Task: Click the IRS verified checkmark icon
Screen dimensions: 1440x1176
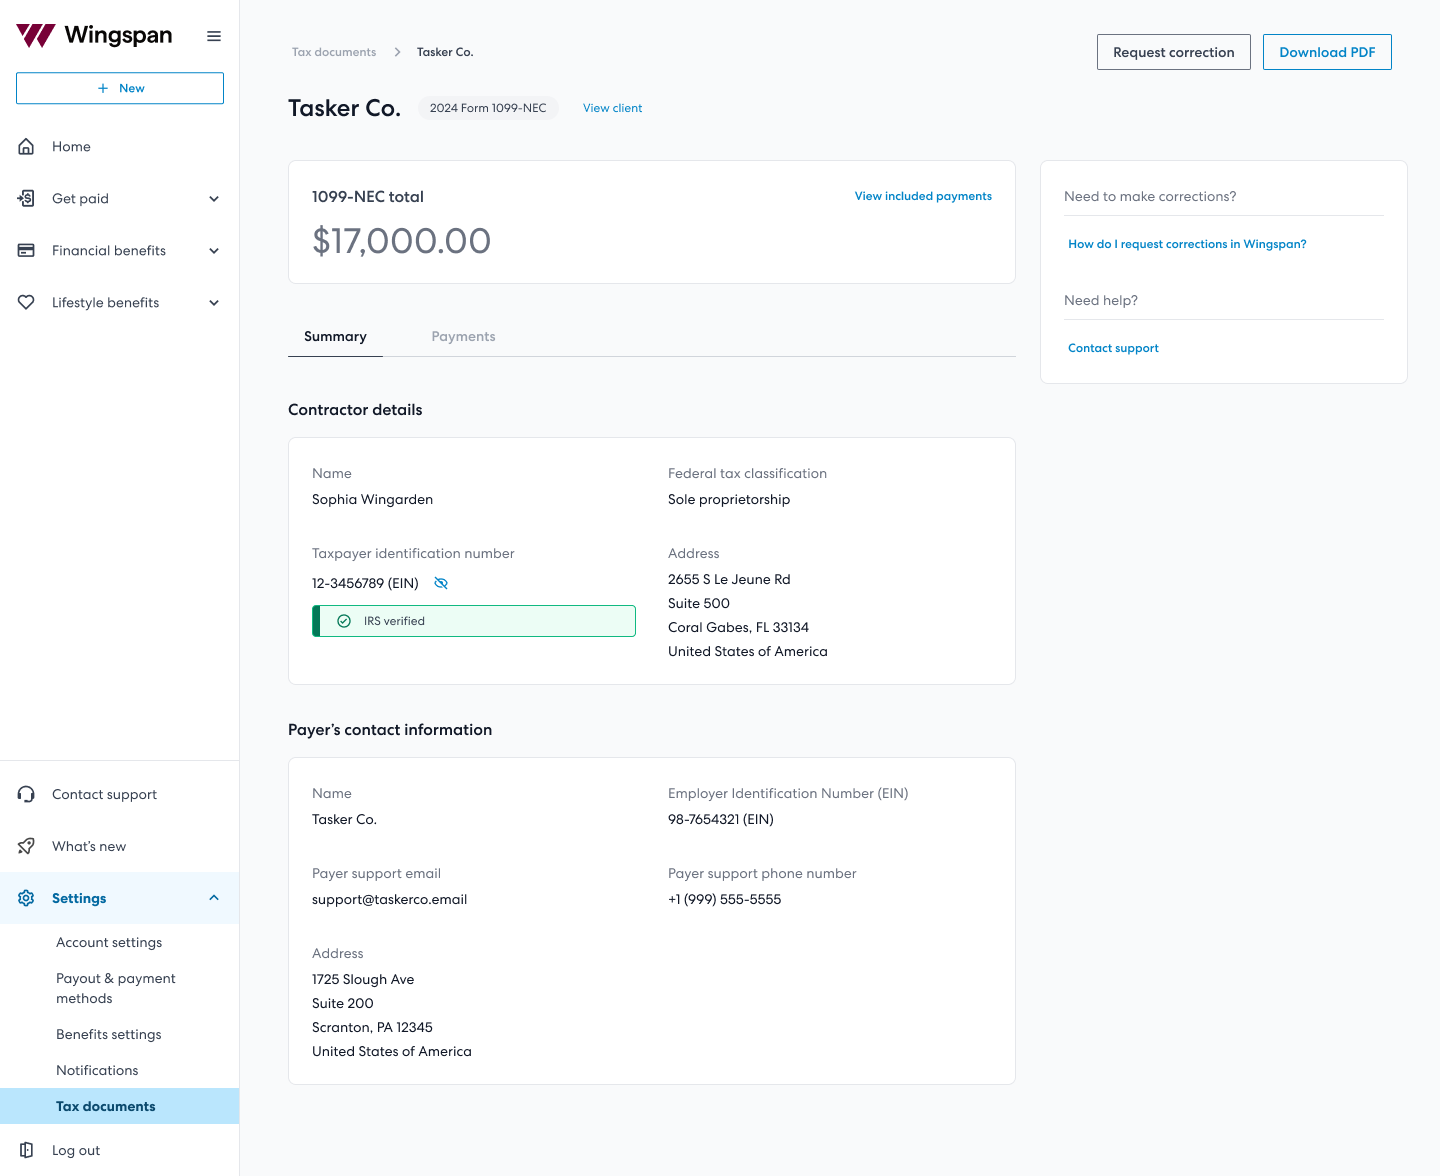Action: pos(344,621)
